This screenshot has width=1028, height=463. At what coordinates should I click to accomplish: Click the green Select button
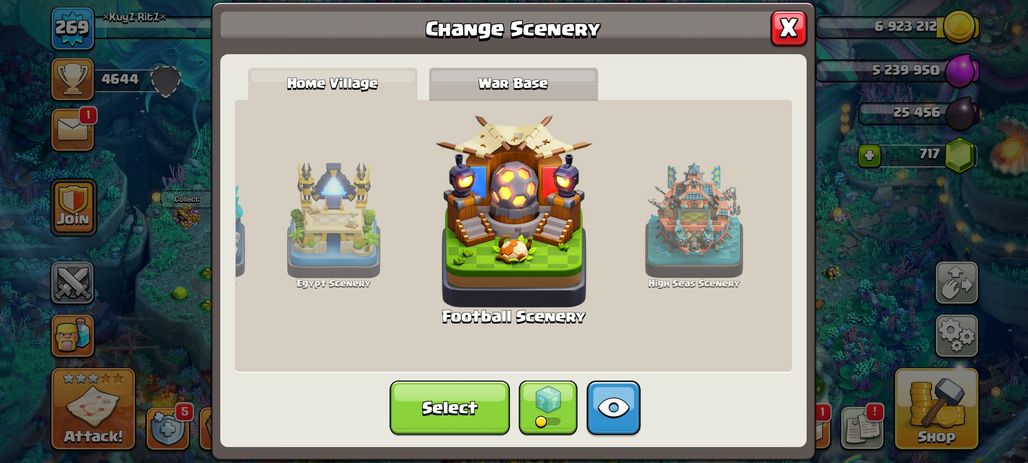(x=450, y=407)
